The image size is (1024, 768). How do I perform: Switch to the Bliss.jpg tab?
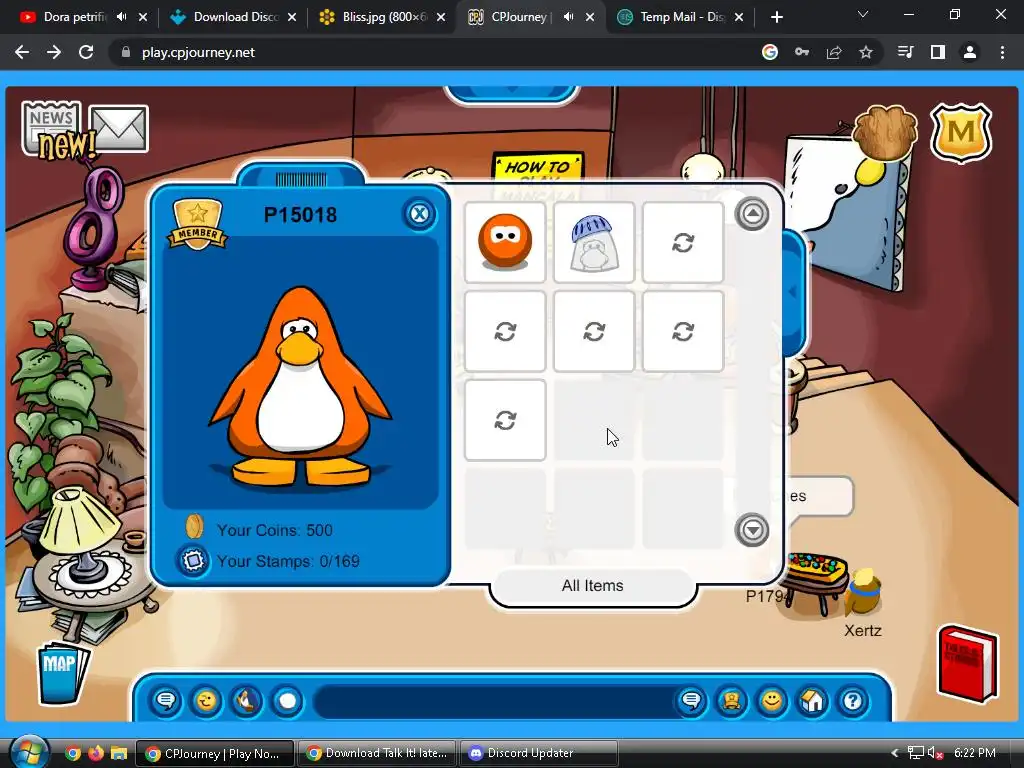click(384, 17)
